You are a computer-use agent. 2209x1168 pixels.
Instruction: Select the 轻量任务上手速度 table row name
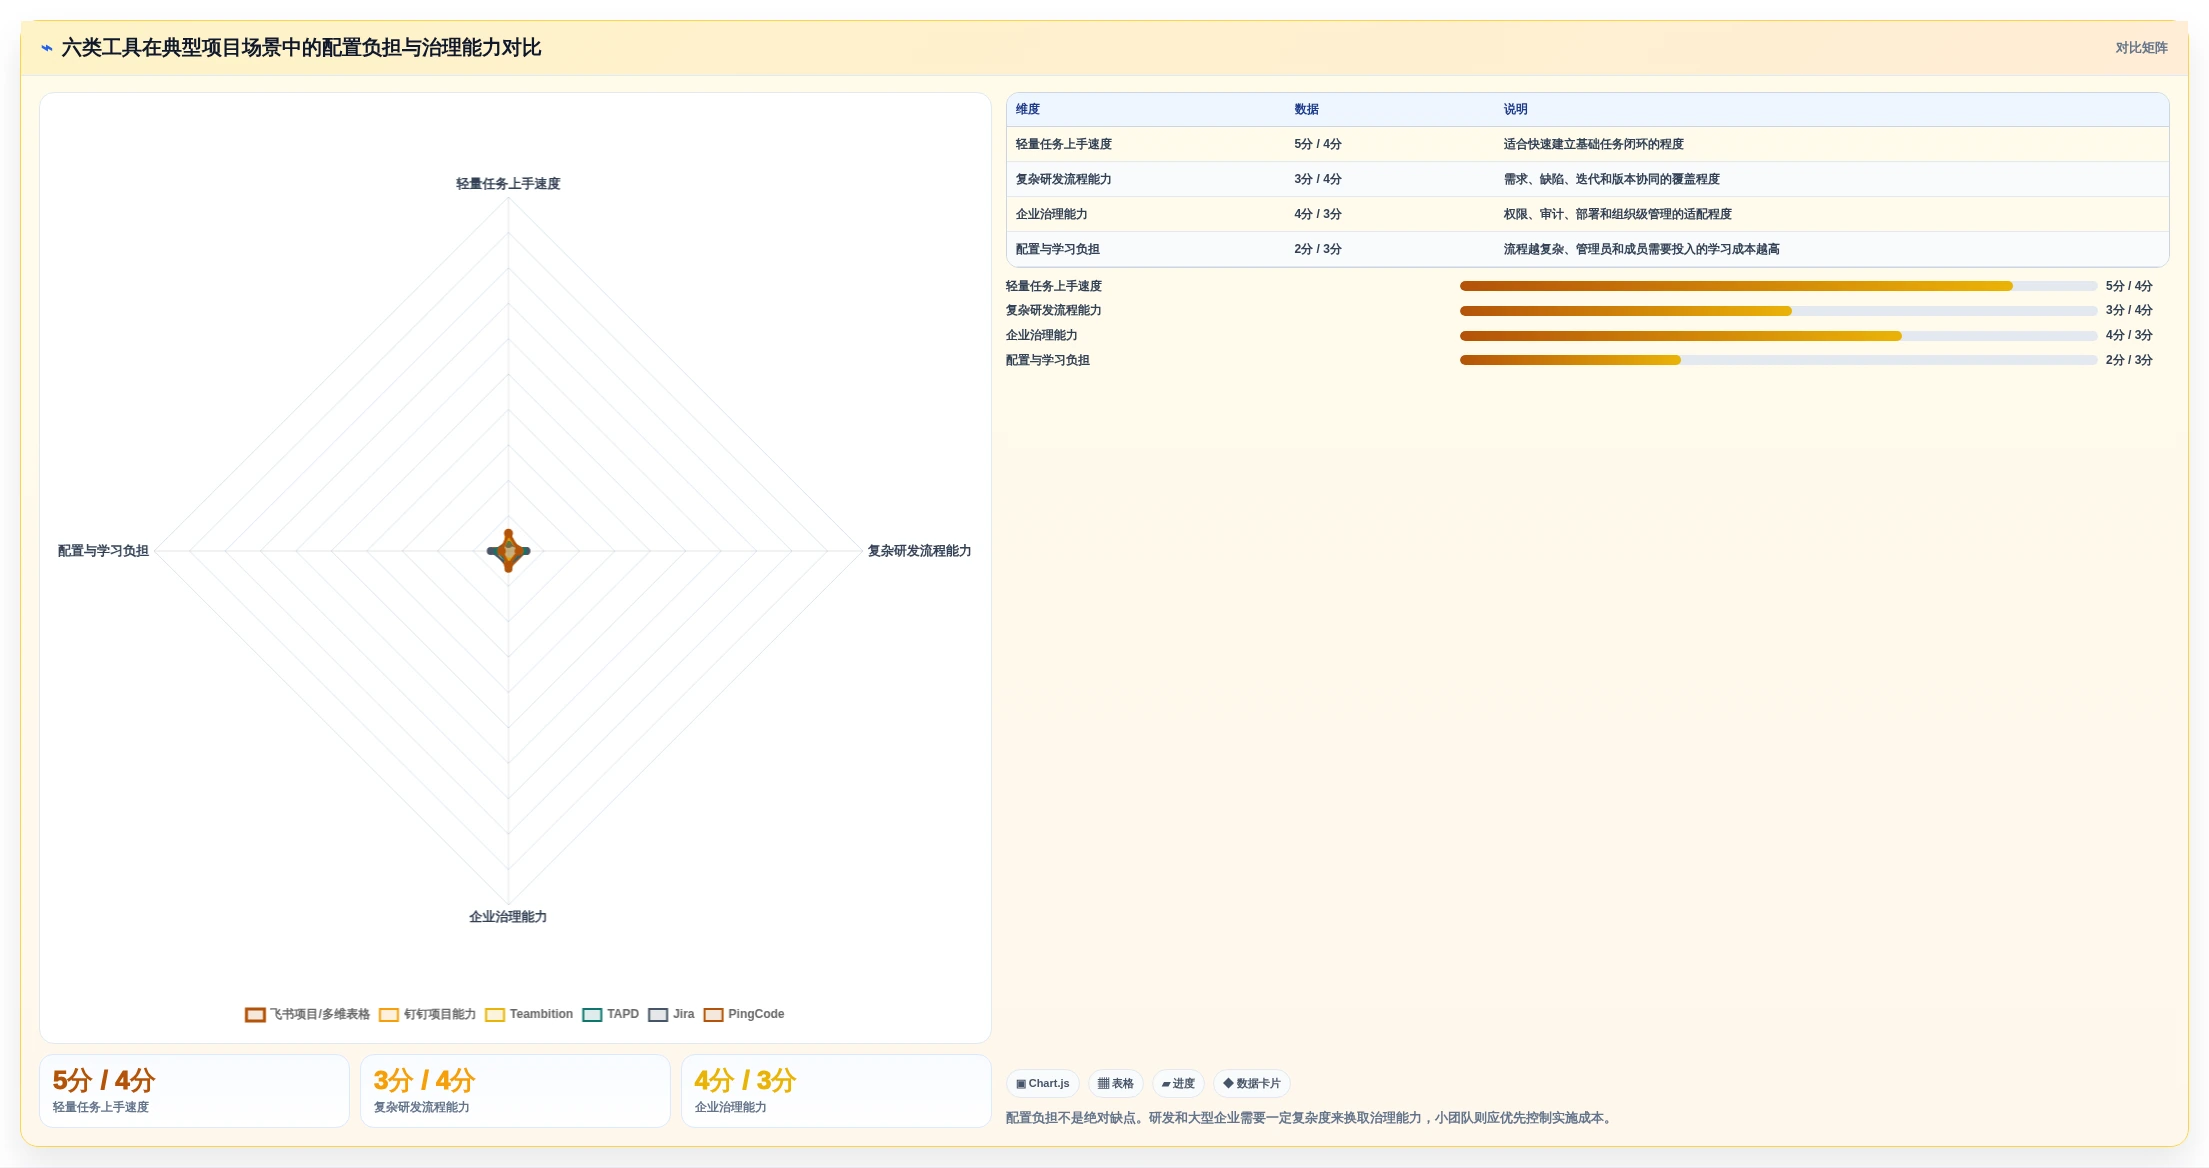pyautogui.click(x=1064, y=144)
